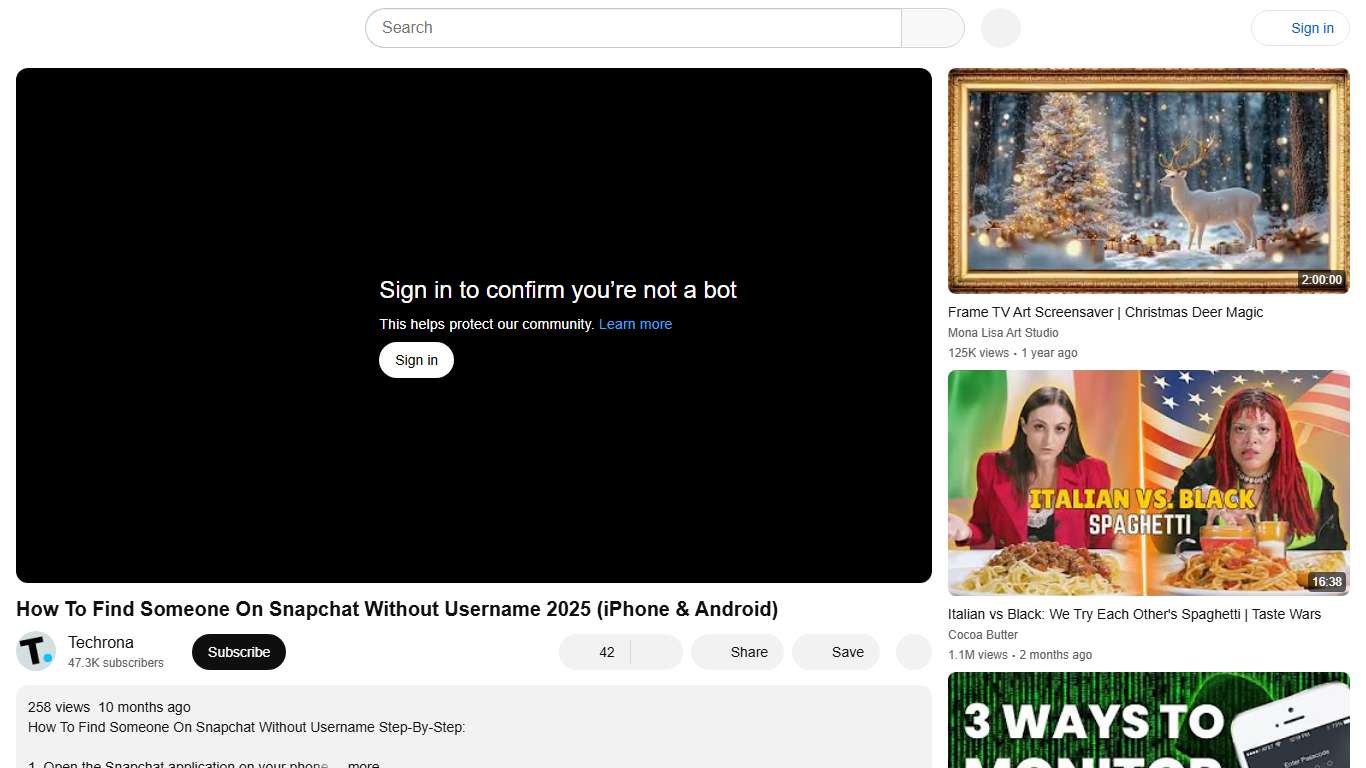Open the '3 Ways To Monitor' video thumbnail

(x=1148, y=720)
